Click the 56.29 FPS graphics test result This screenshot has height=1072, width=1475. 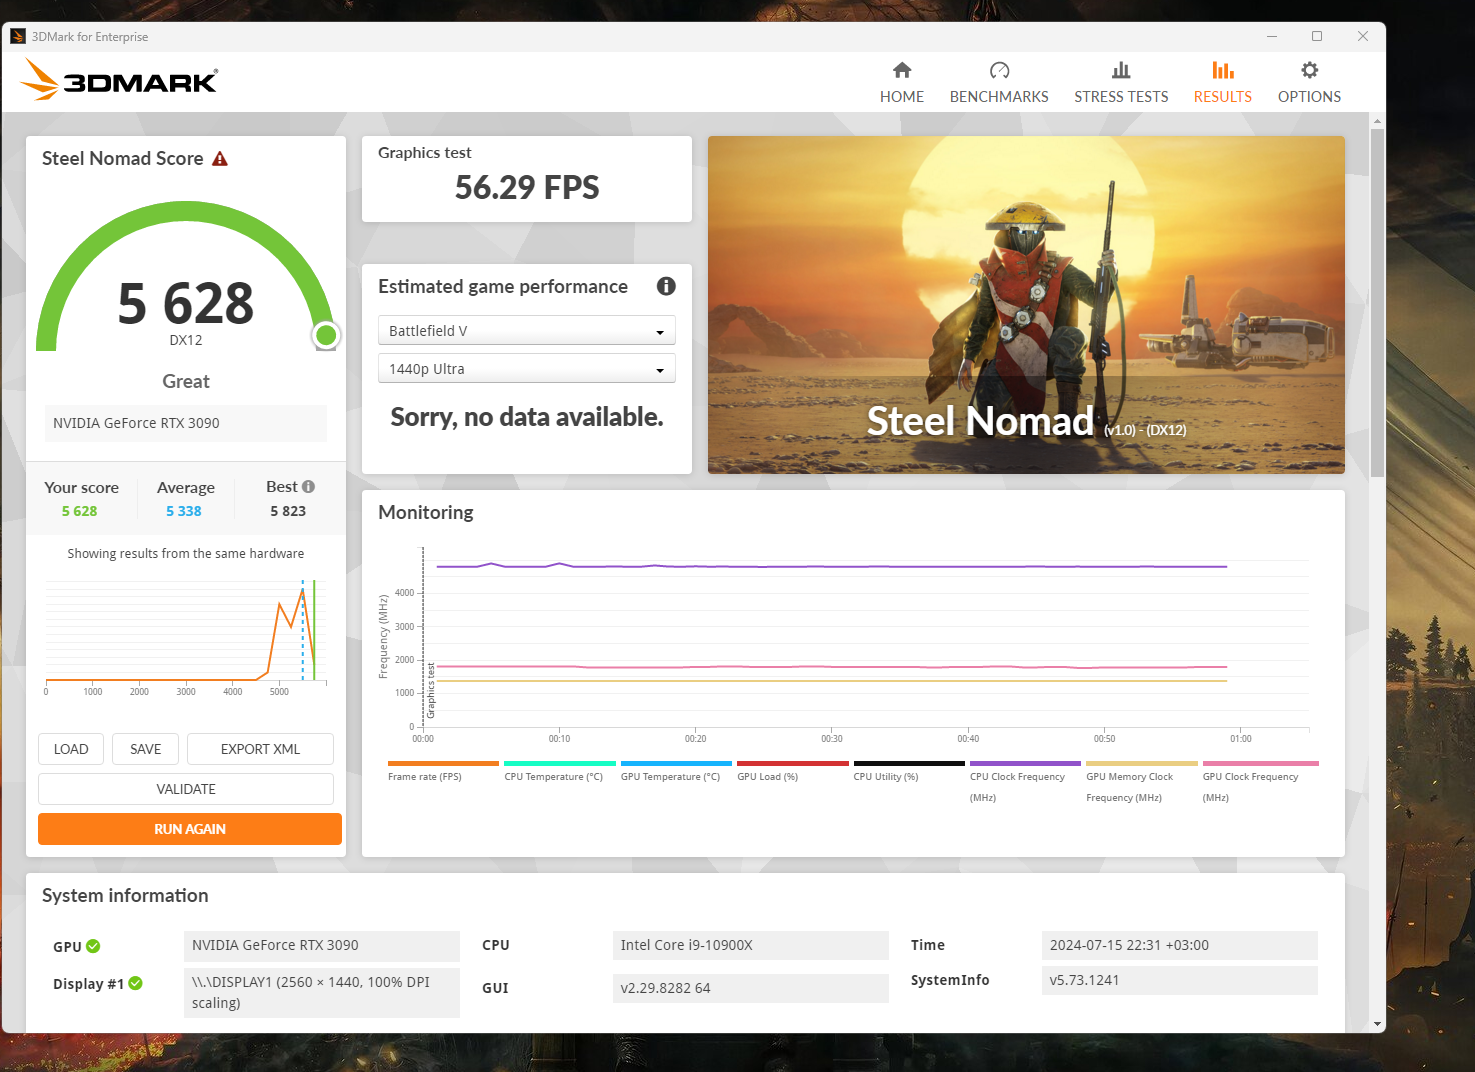[x=527, y=187]
